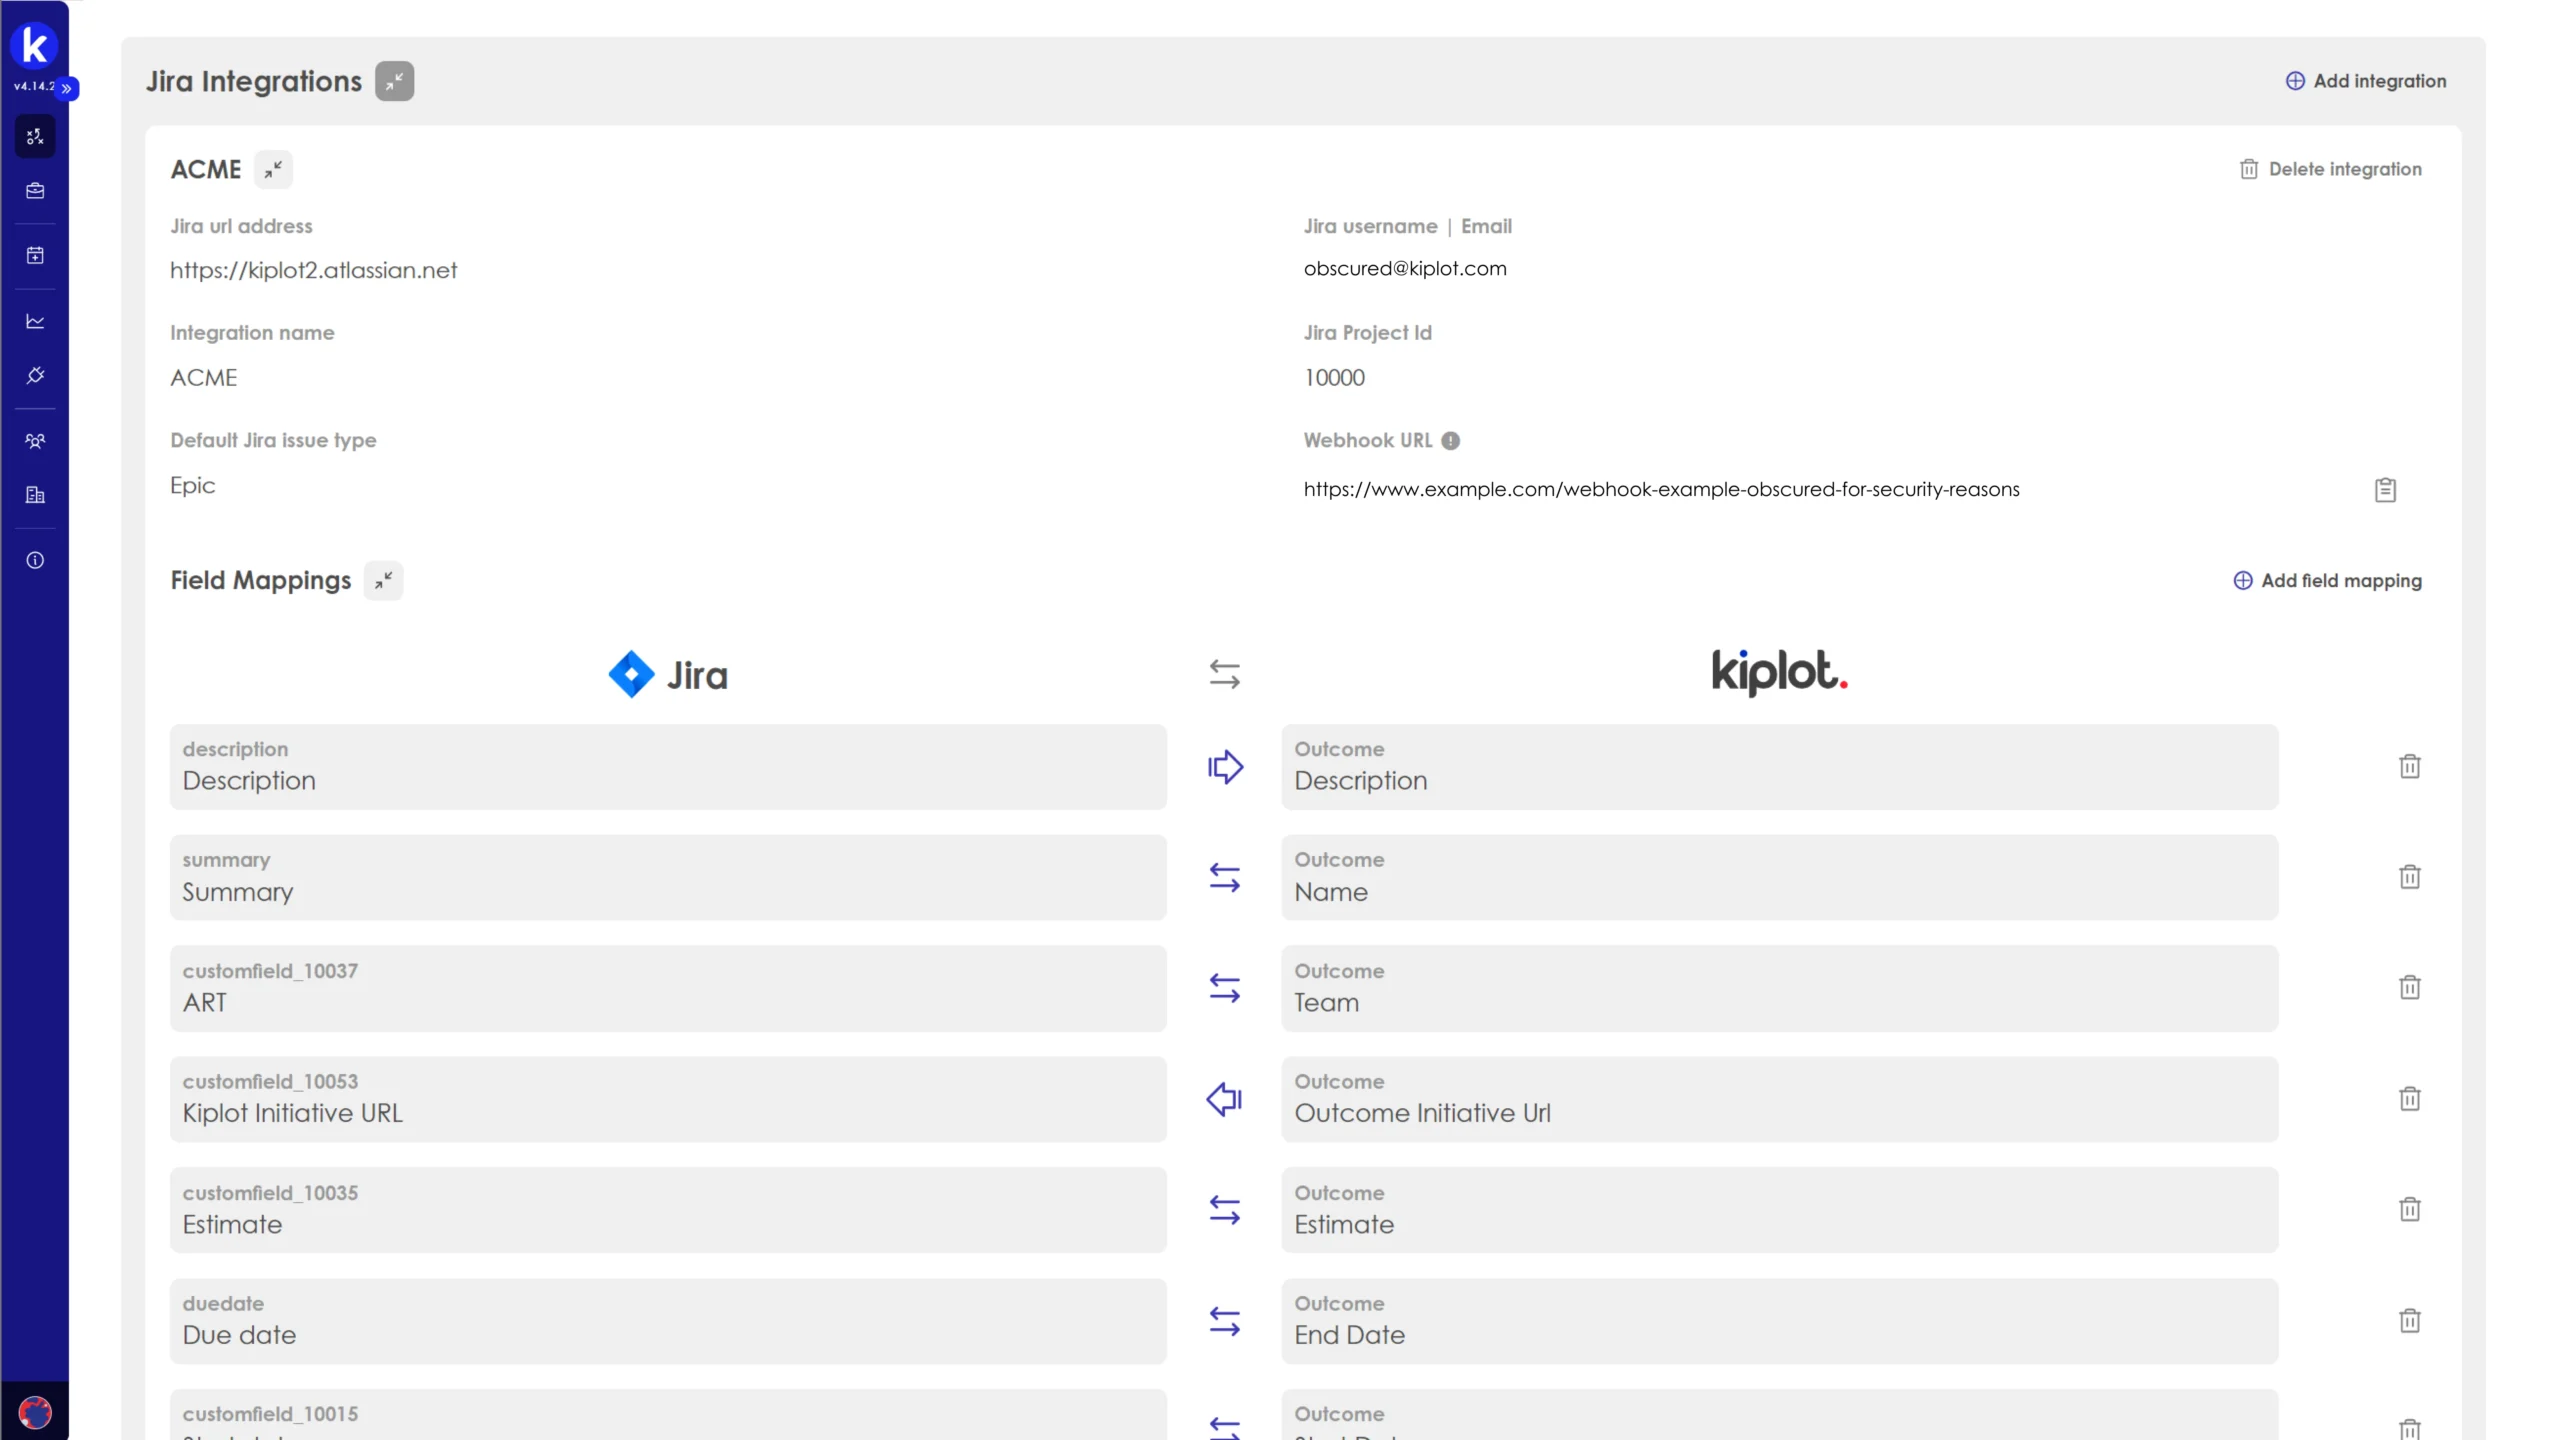Open the Jira customfield_10037 ART selector
The image size is (2560, 1440).
(x=668, y=989)
